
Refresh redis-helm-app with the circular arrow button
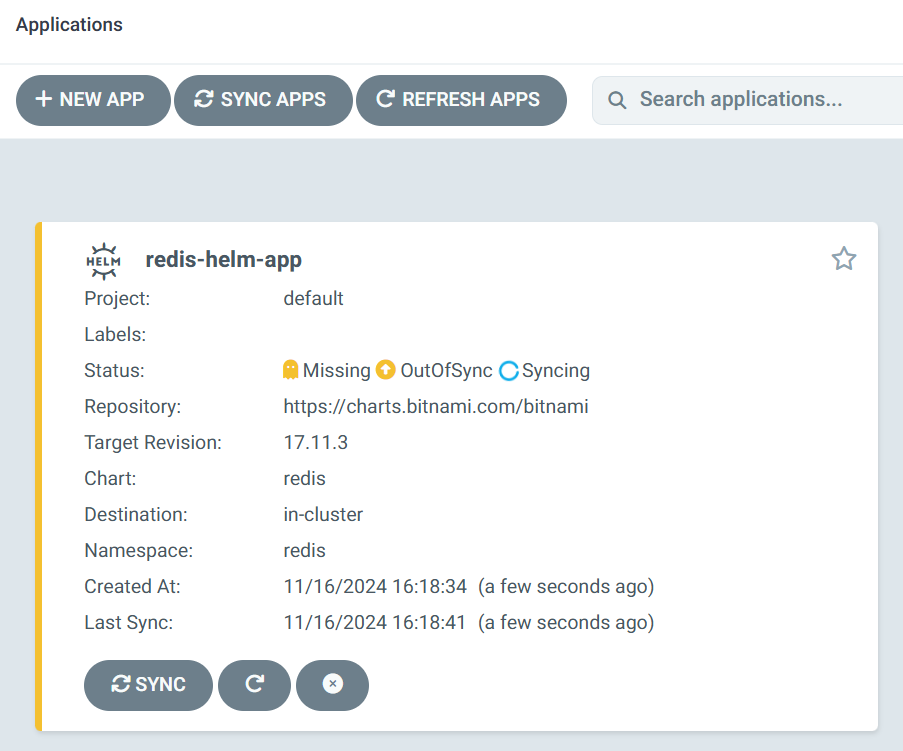pos(255,685)
